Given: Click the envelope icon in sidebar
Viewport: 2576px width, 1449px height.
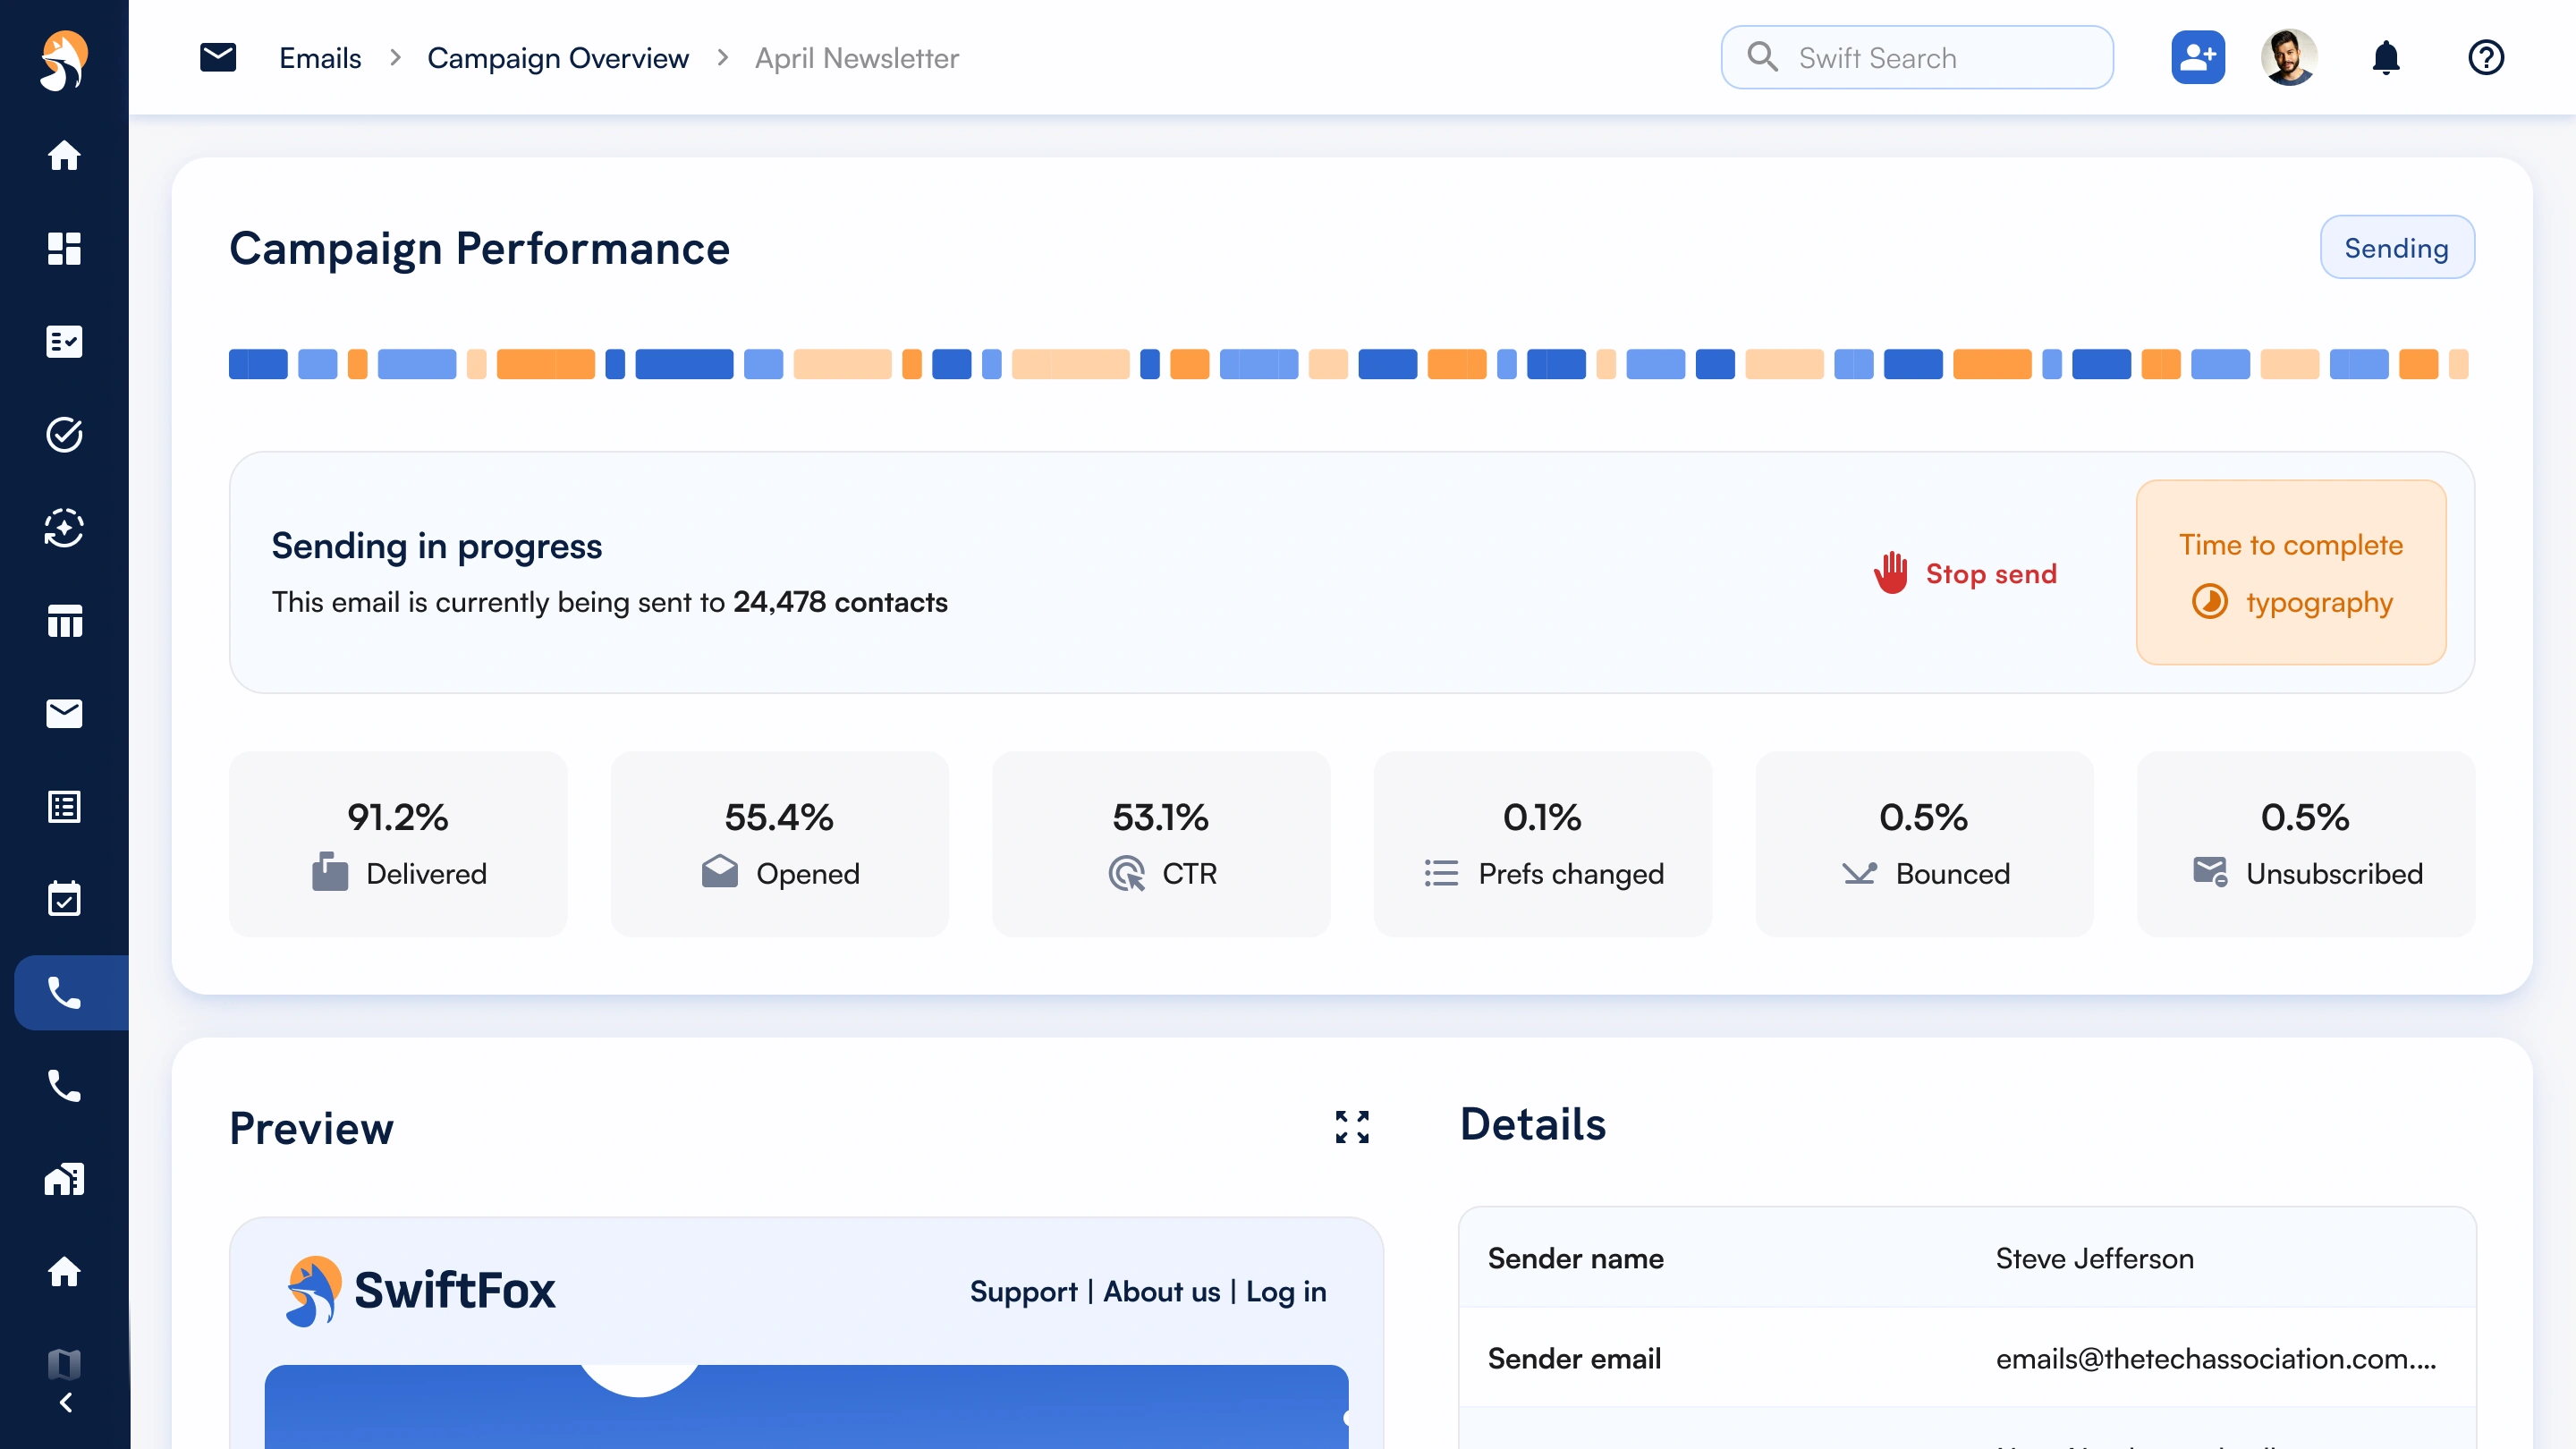Looking at the screenshot, I should click(64, 713).
